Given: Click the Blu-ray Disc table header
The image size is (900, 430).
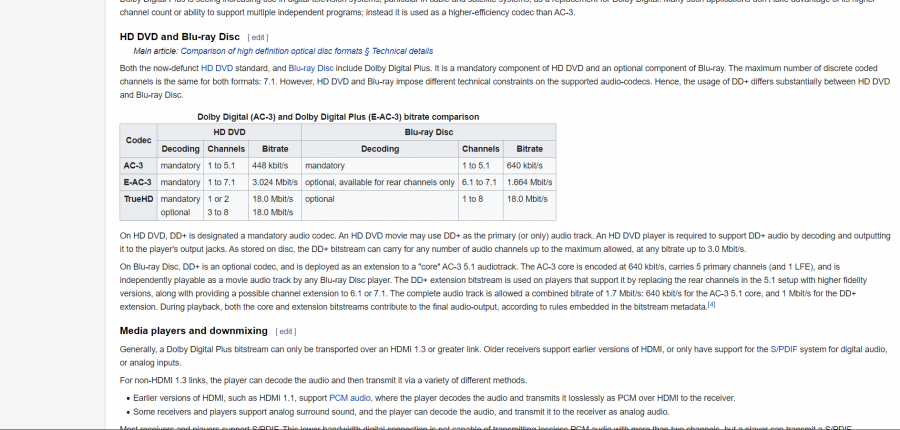Looking at the screenshot, I should click(429, 132).
